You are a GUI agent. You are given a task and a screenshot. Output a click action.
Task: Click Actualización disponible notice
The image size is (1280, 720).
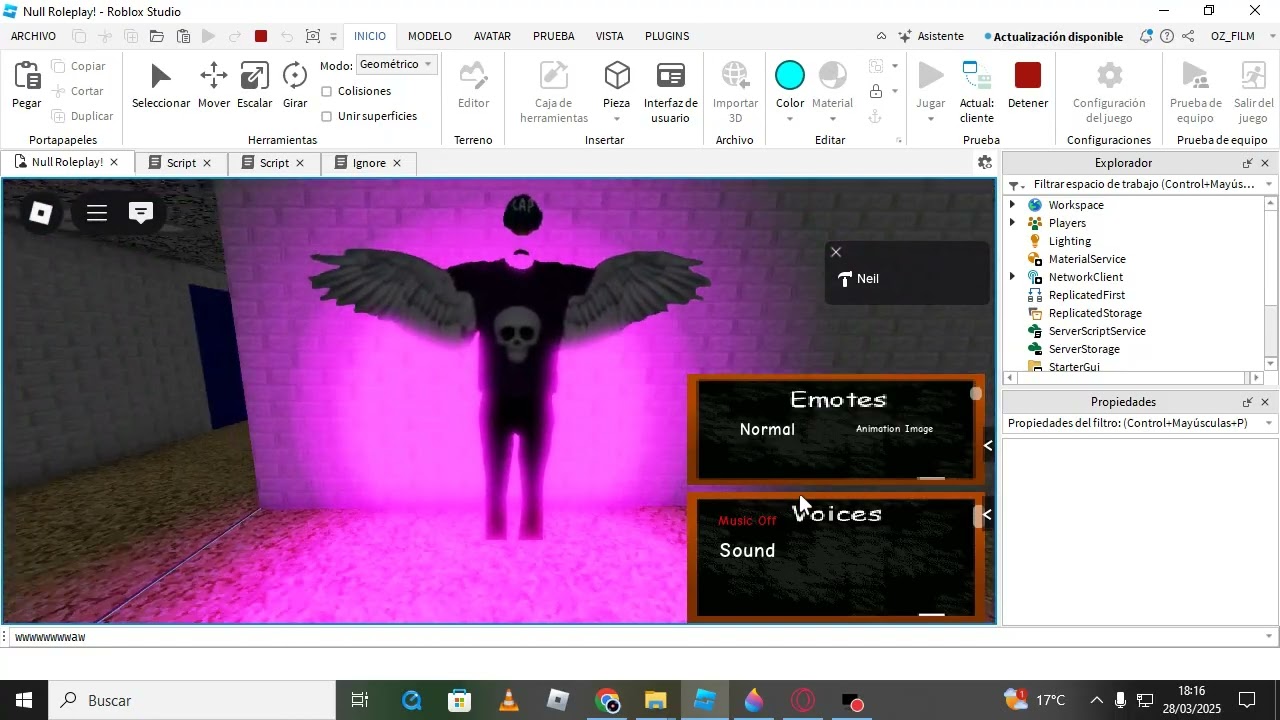point(1054,36)
